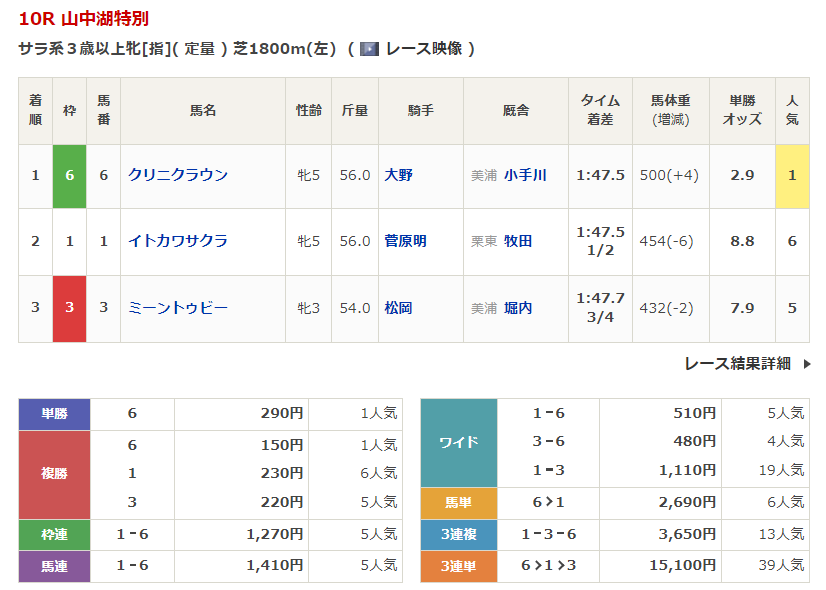
Task: Click the 単勝 payout label
Action: pyautogui.click(x=54, y=414)
